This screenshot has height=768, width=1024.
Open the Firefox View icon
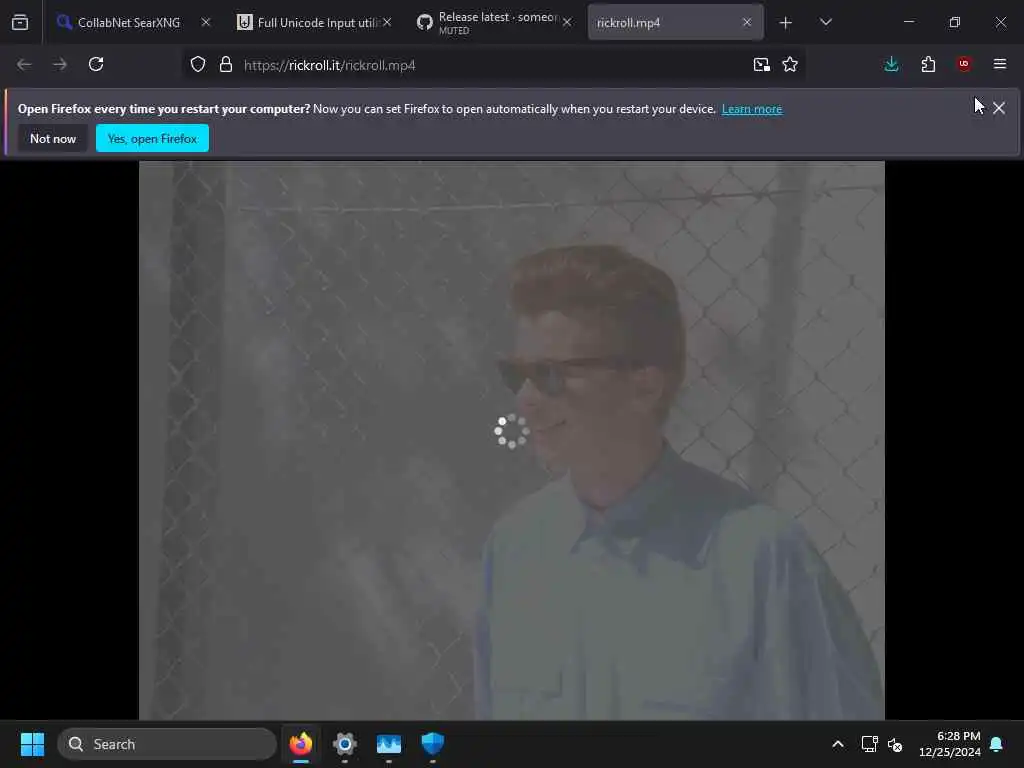tap(20, 23)
